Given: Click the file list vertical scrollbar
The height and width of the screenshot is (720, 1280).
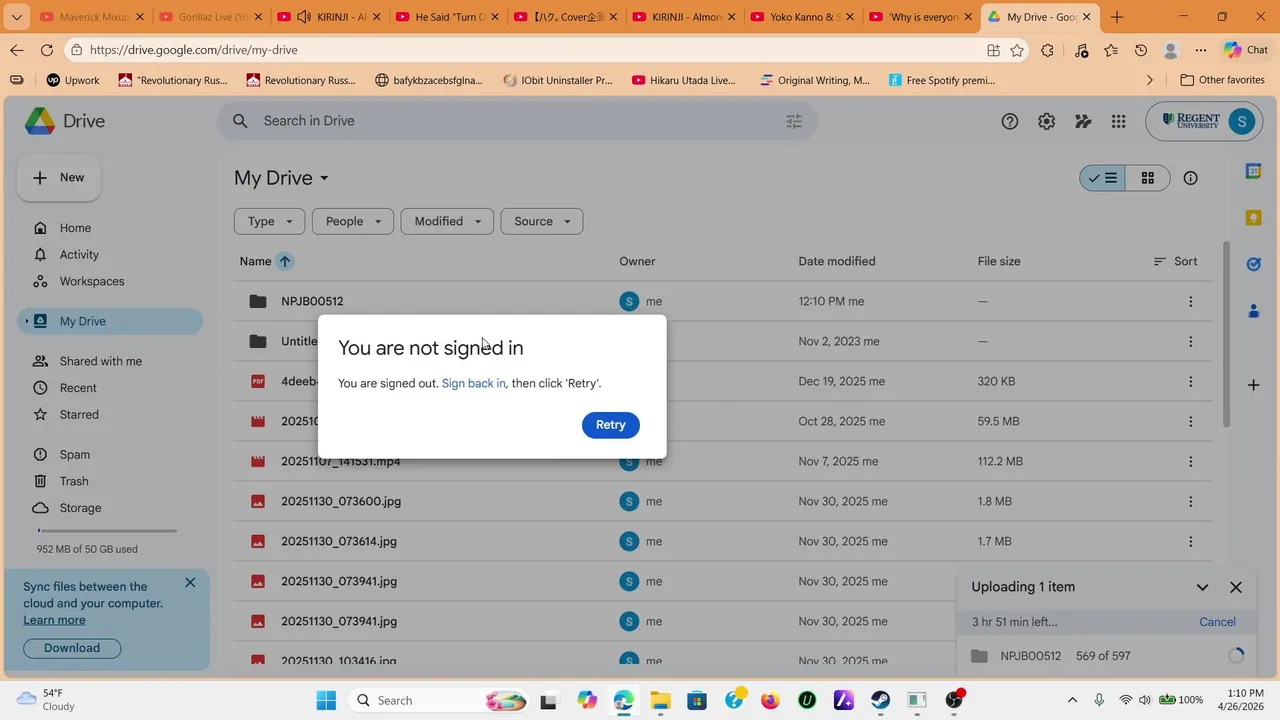Looking at the screenshot, I should coord(1226,335).
